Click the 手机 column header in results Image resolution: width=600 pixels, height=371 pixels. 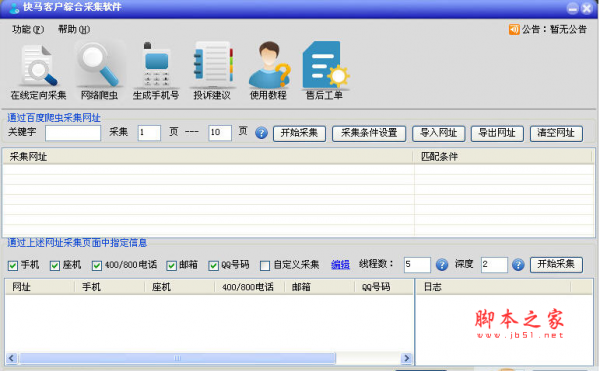click(109, 287)
